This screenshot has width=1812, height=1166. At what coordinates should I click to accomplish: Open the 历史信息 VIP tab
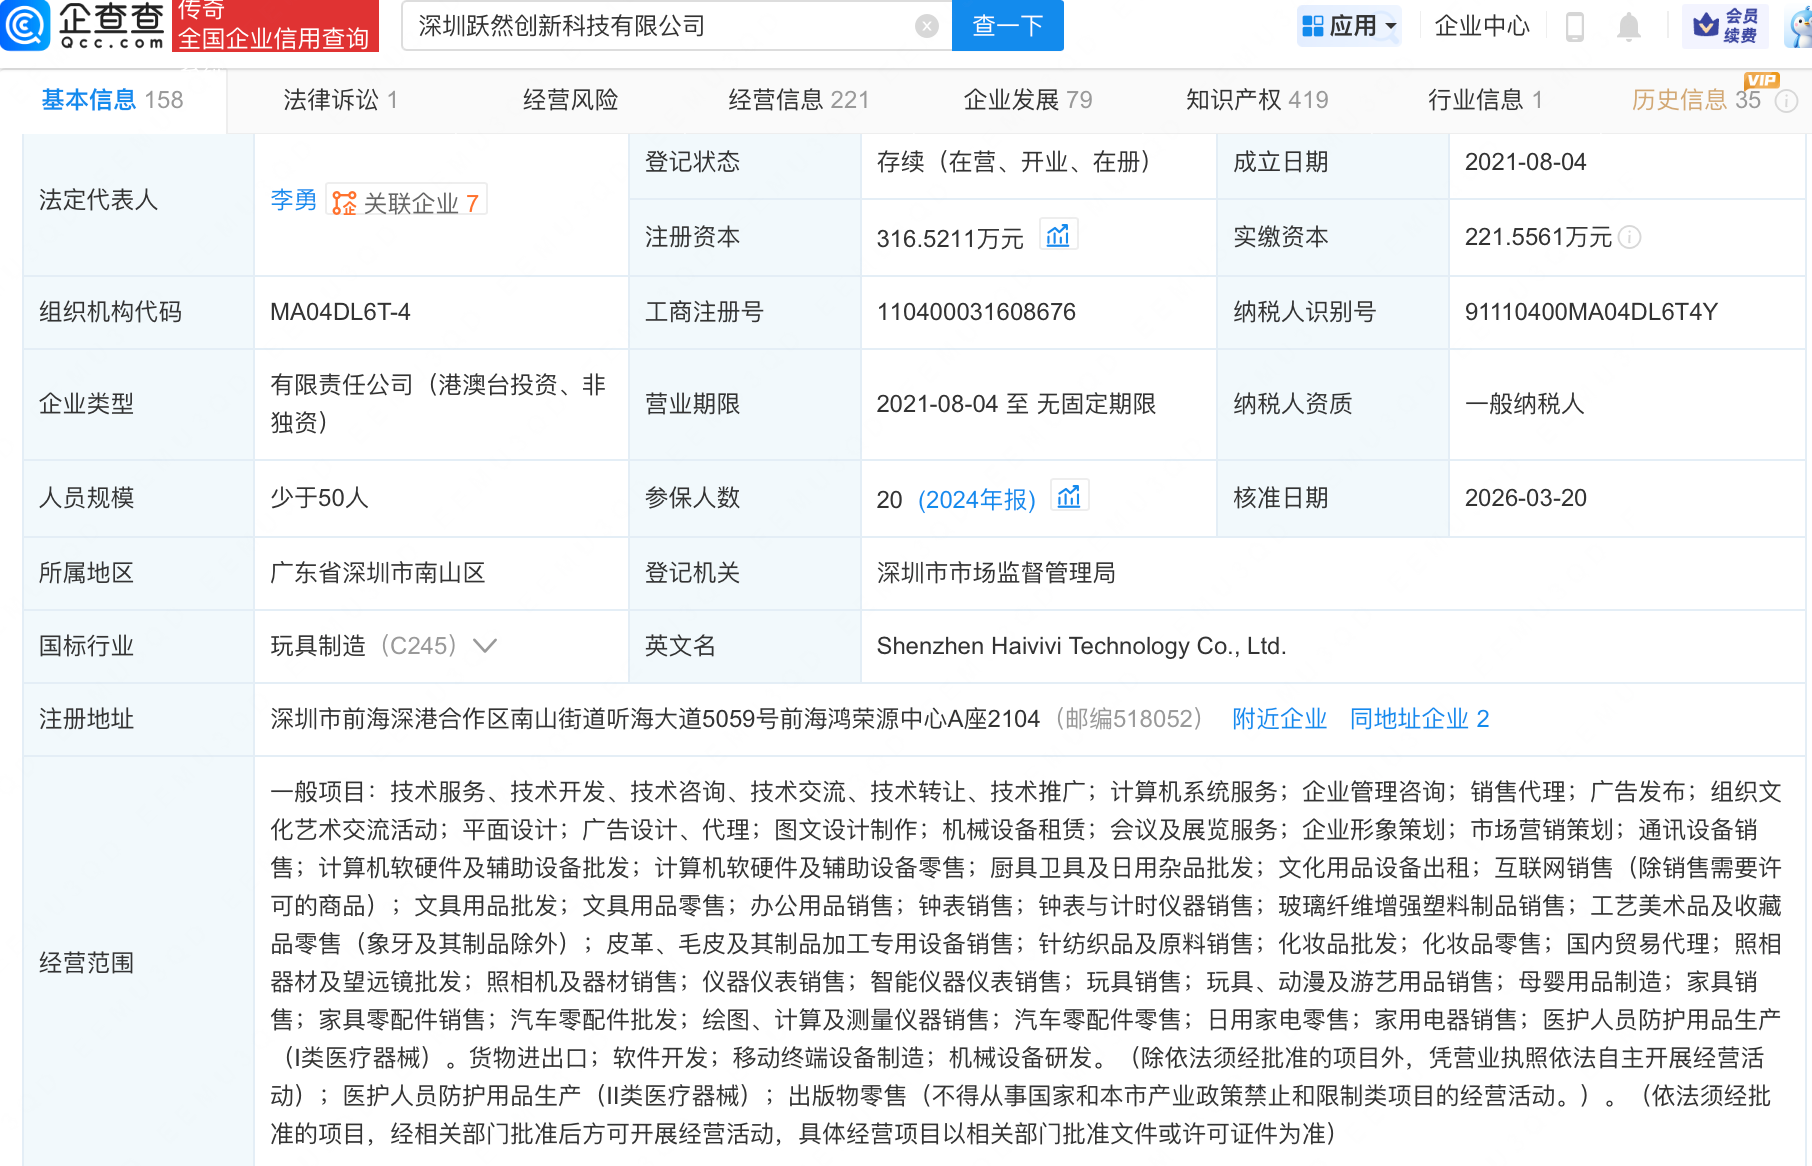point(1696,99)
